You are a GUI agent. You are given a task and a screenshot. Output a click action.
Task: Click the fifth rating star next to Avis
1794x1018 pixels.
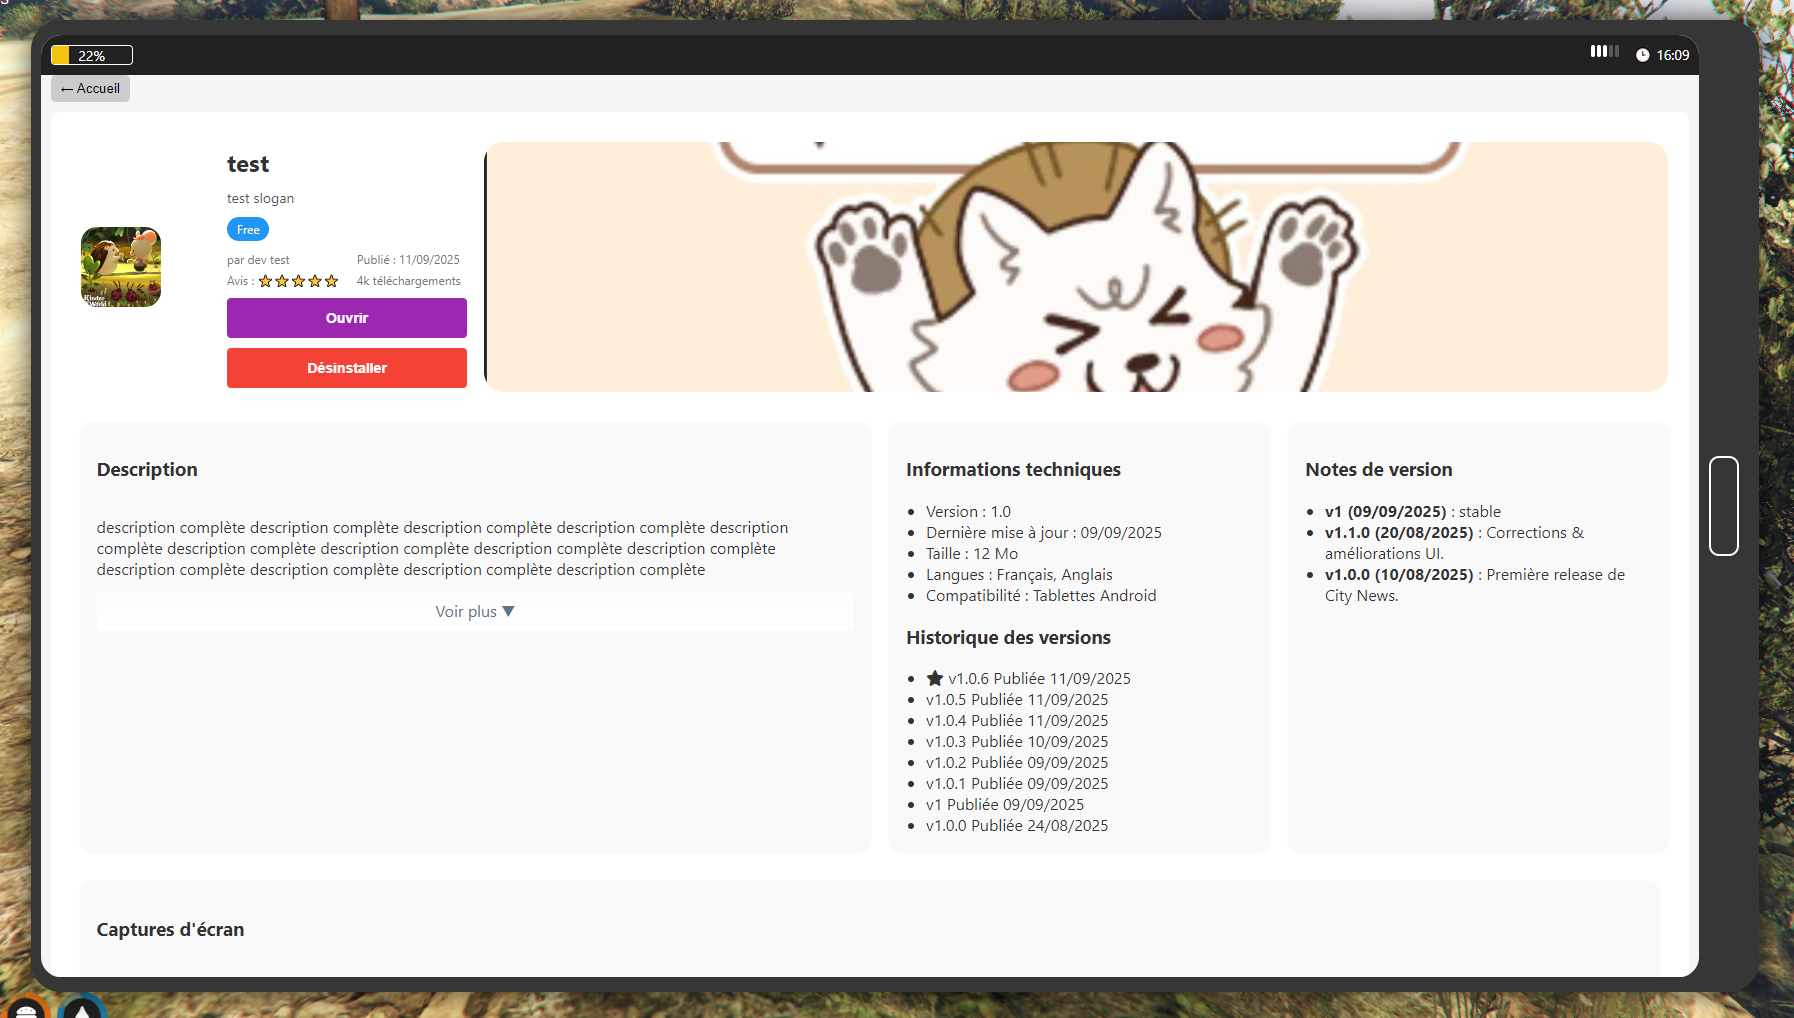[332, 282]
